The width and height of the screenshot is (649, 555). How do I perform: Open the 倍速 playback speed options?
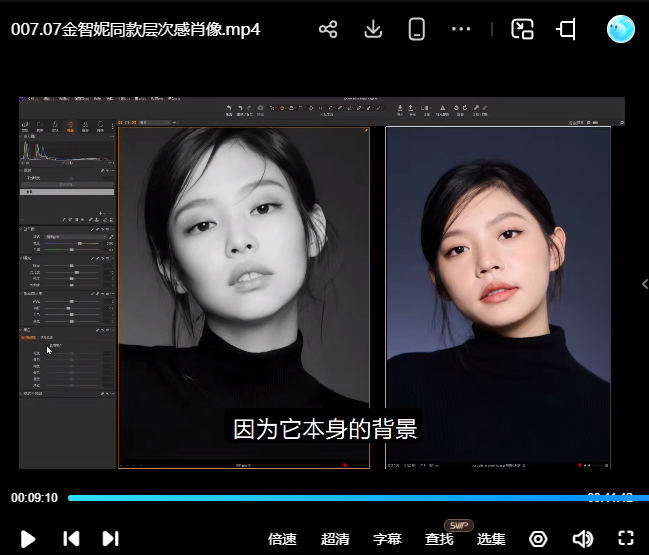(x=282, y=539)
